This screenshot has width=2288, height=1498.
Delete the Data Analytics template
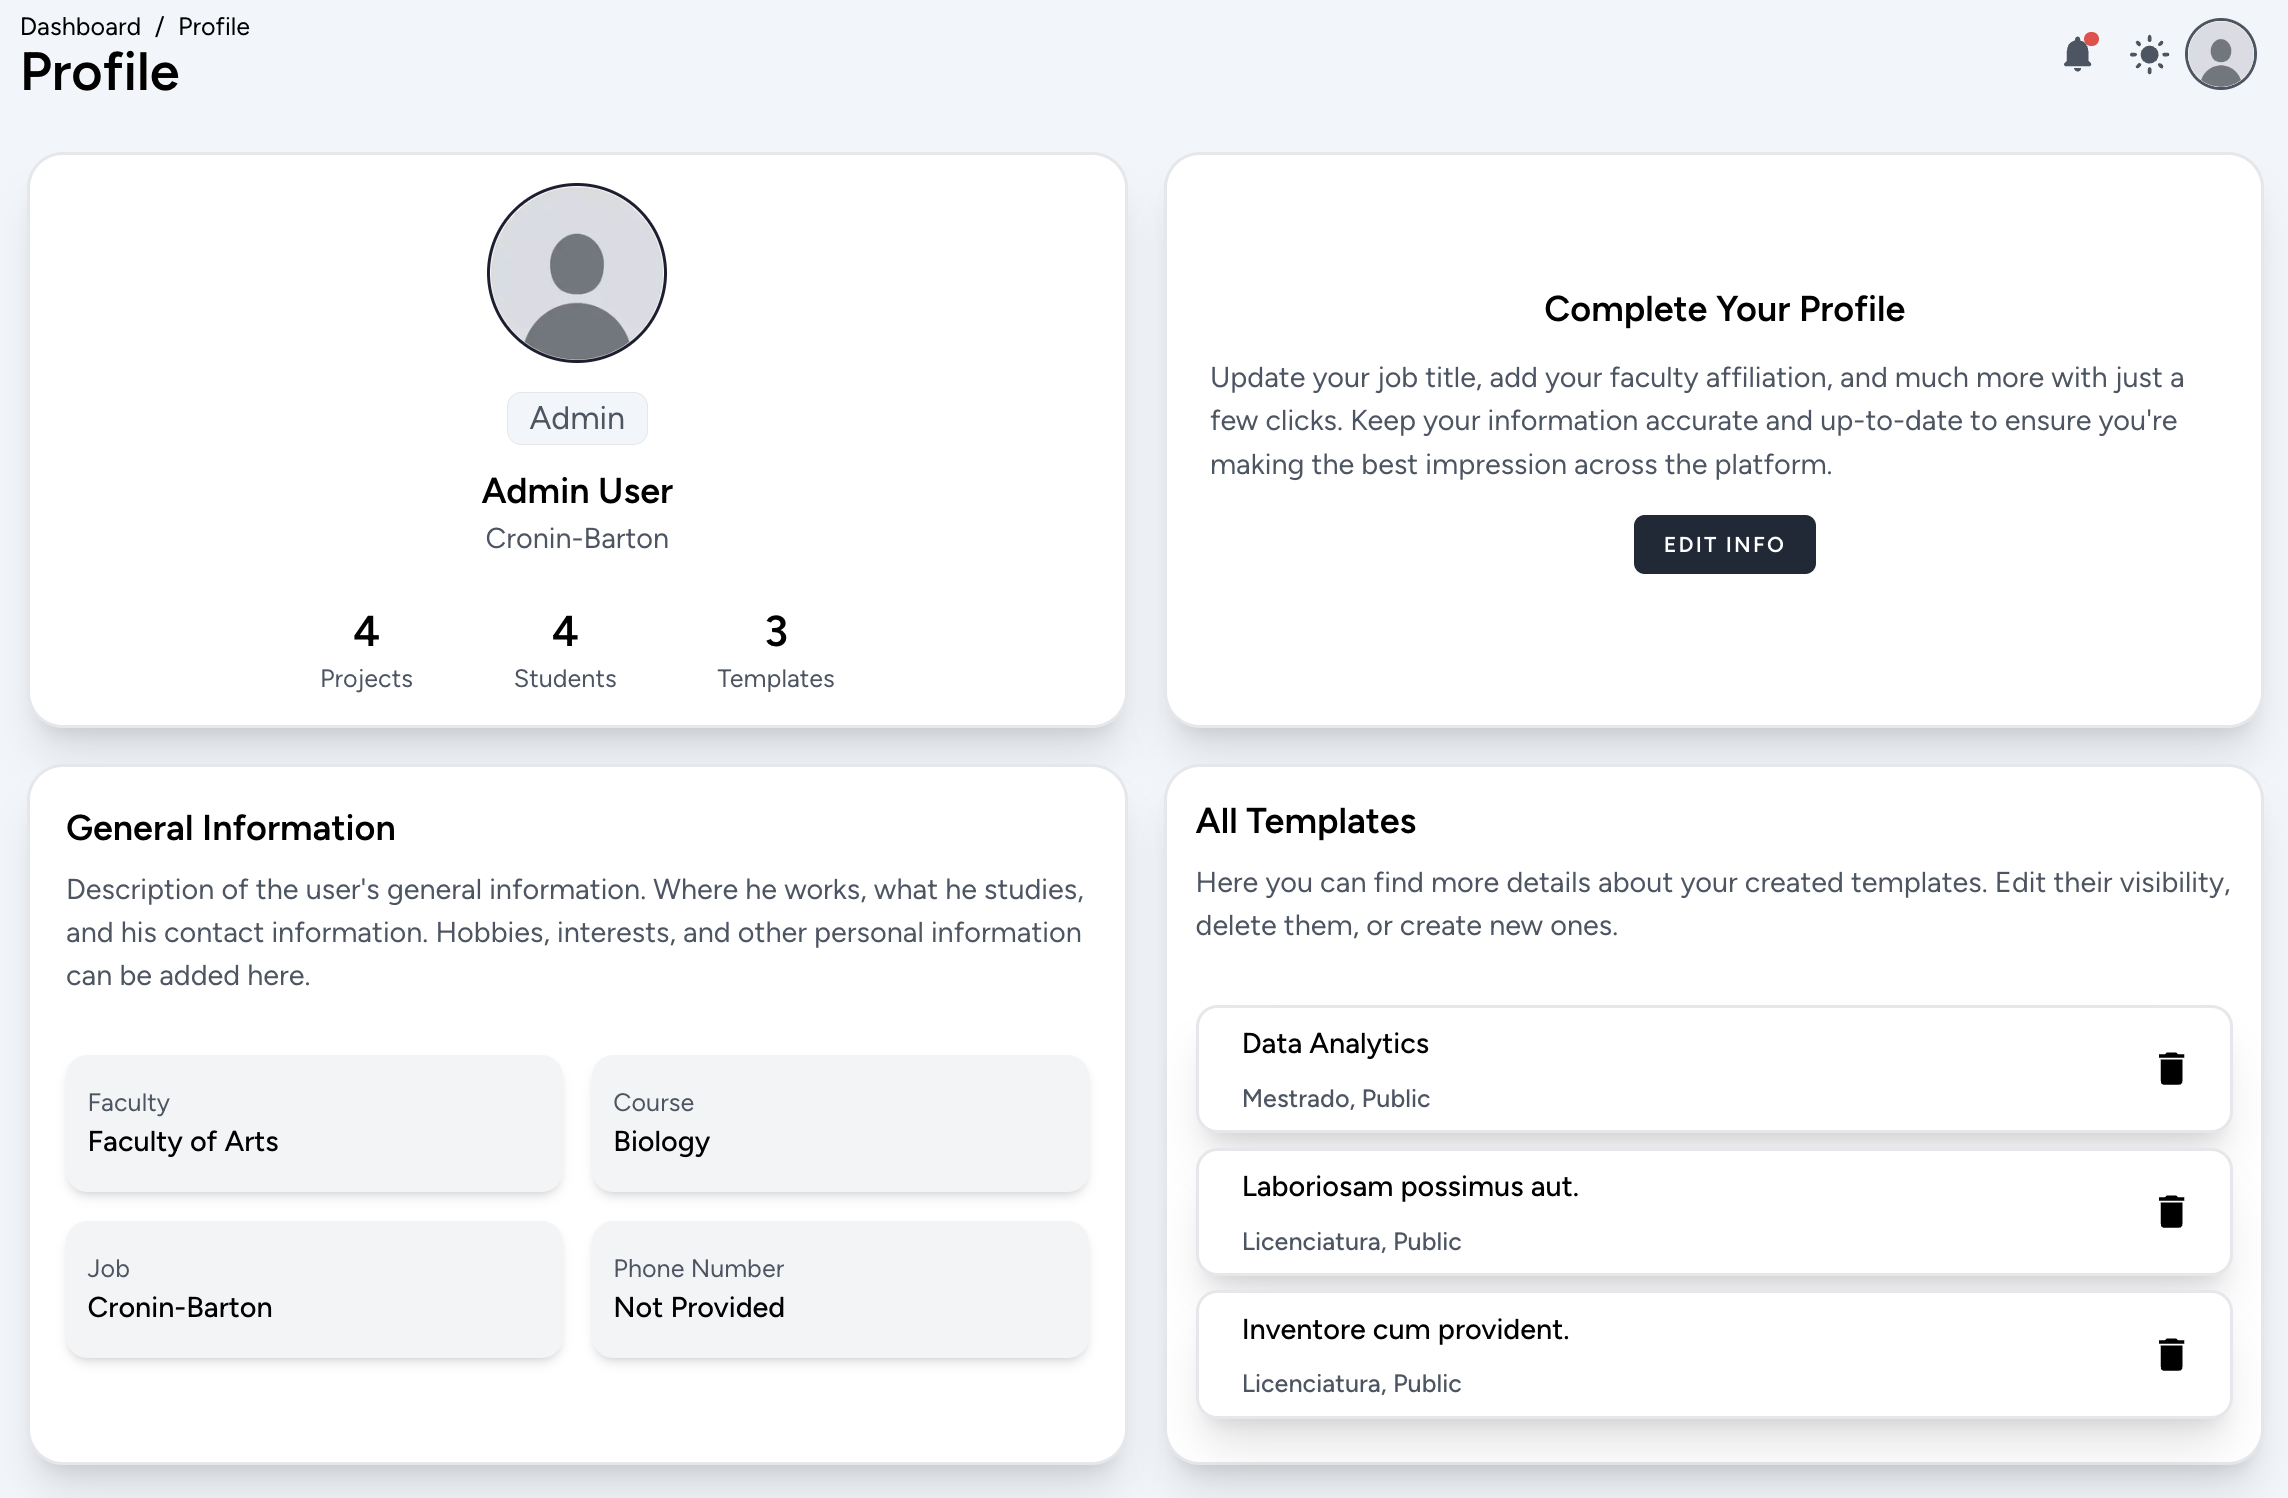pyautogui.click(x=2169, y=1067)
